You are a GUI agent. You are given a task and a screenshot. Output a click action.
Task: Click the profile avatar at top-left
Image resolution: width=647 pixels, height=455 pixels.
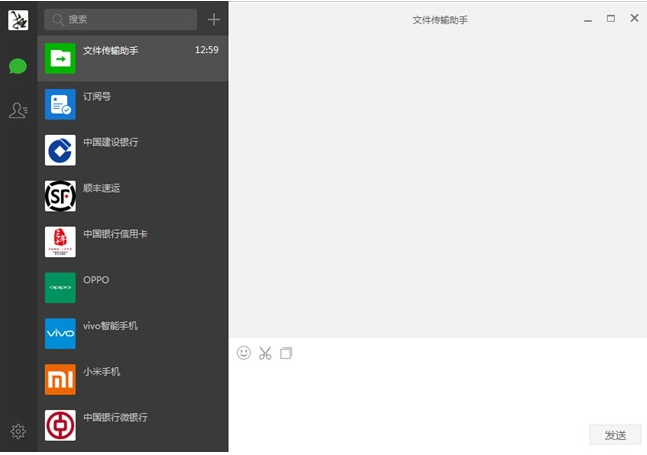pyautogui.click(x=17, y=18)
